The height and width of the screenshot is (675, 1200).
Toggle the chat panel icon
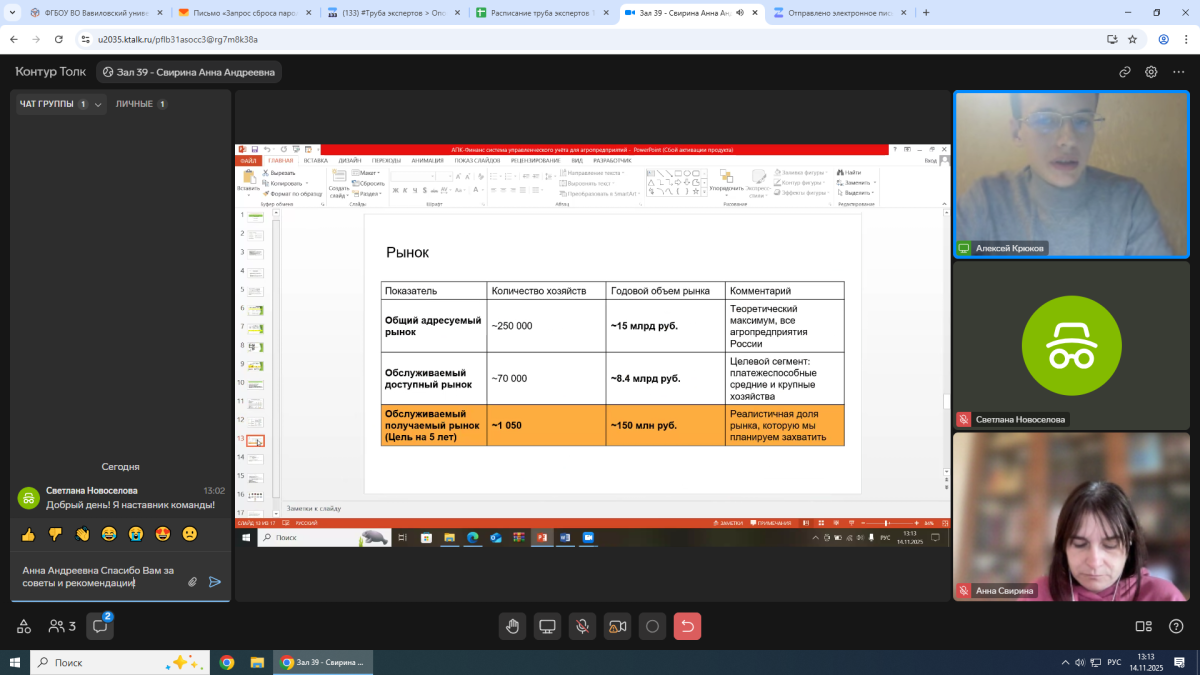[x=100, y=627]
